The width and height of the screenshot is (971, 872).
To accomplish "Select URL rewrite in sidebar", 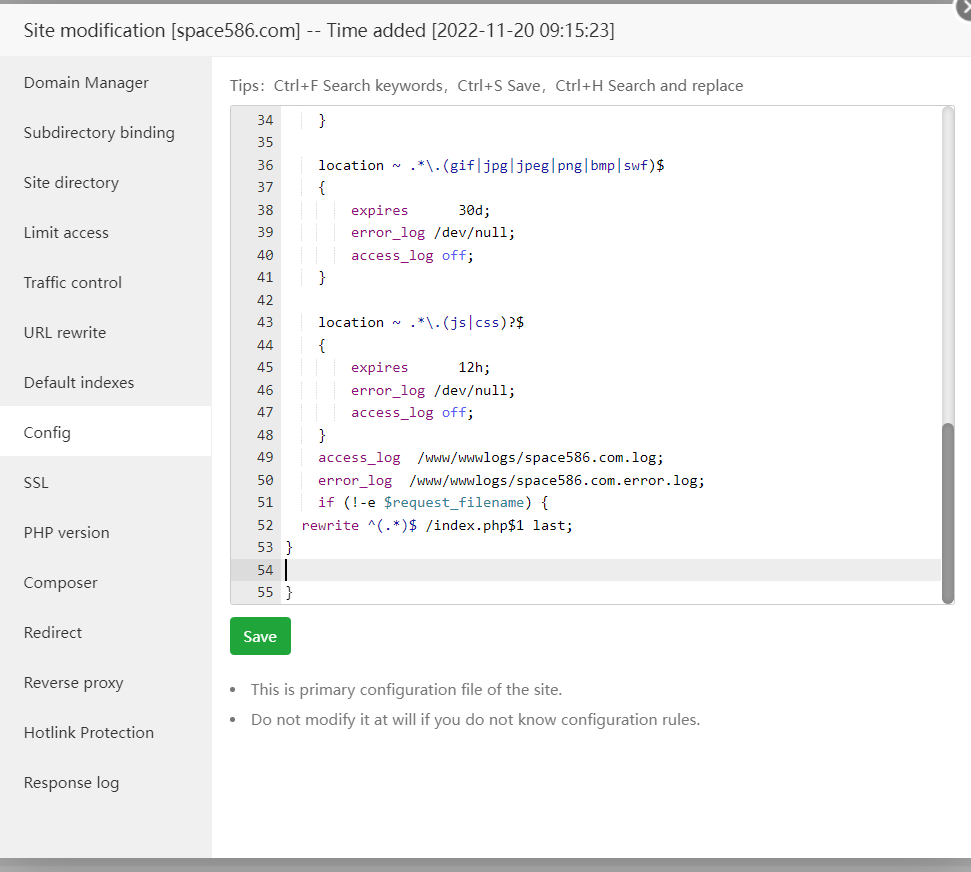I will [x=65, y=333].
